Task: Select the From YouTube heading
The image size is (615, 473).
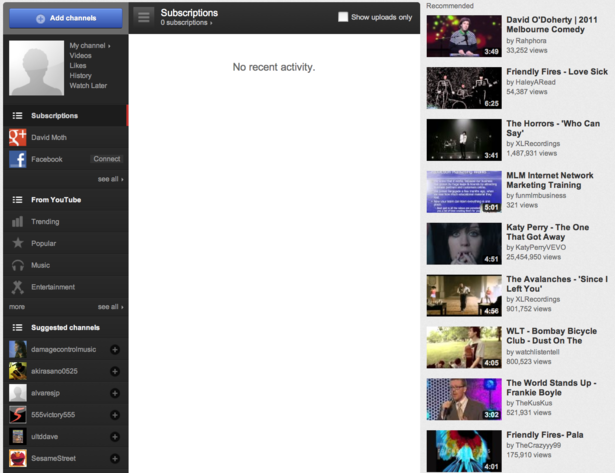Action: coord(56,200)
